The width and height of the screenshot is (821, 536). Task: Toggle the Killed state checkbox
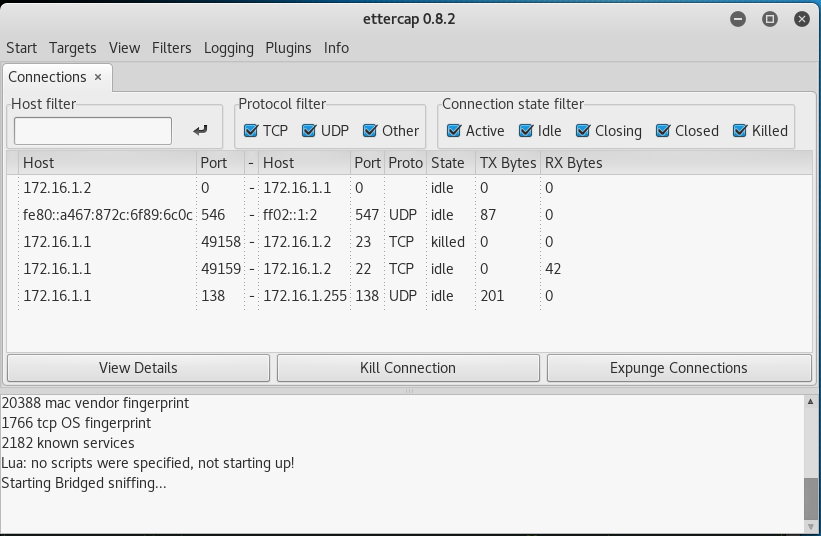(x=740, y=130)
